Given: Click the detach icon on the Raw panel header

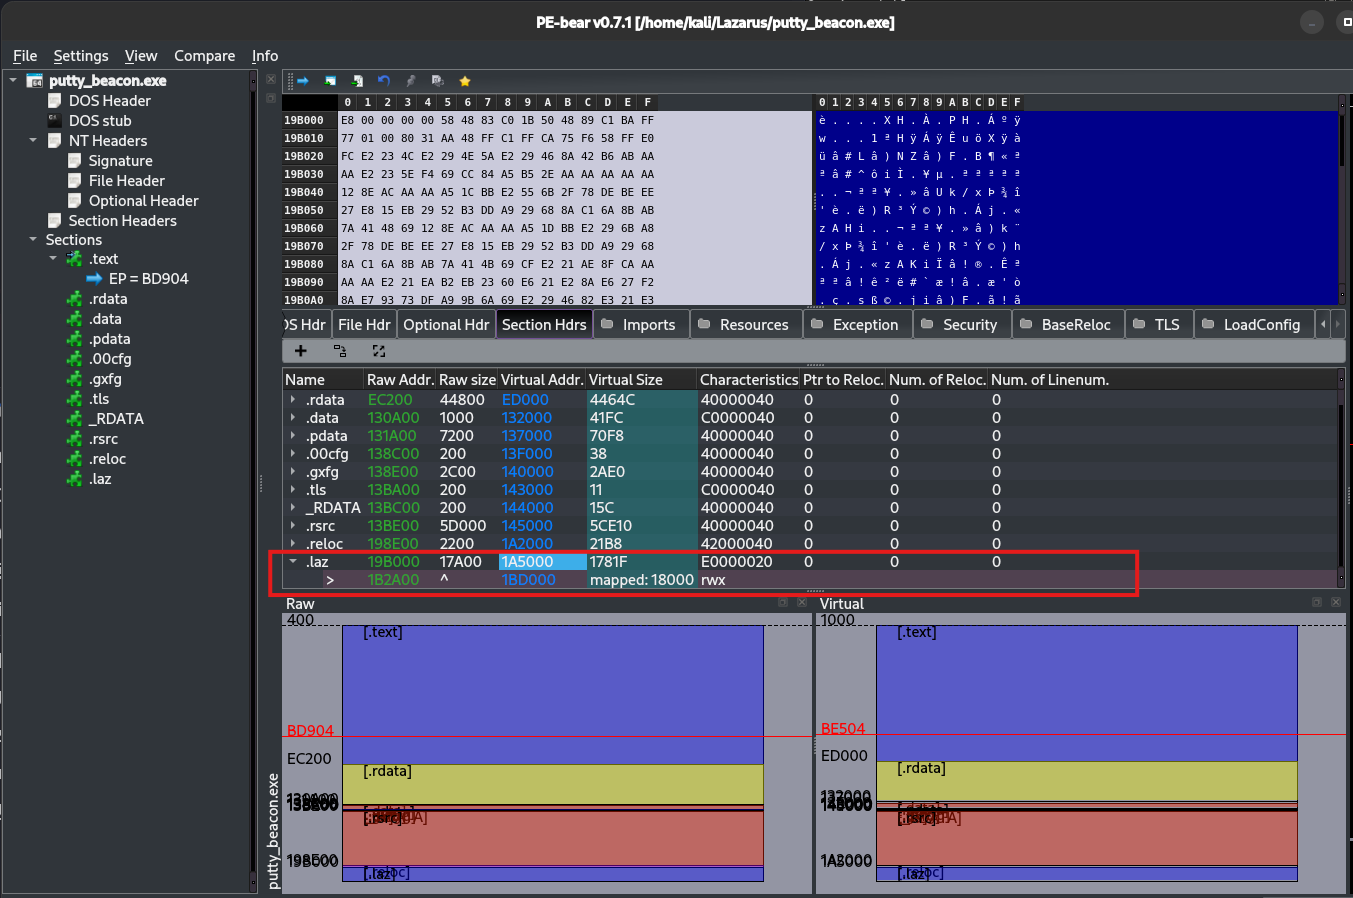Looking at the screenshot, I should (x=784, y=603).
